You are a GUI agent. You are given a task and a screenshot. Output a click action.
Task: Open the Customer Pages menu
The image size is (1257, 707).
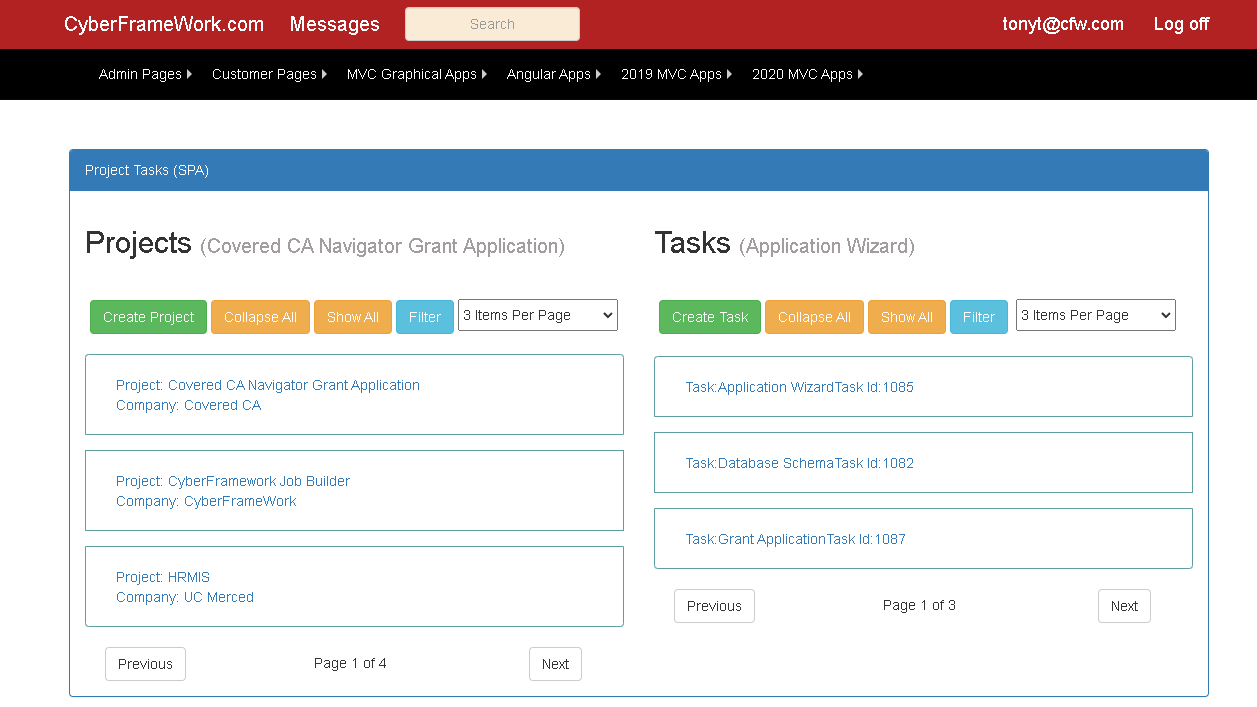269,74
